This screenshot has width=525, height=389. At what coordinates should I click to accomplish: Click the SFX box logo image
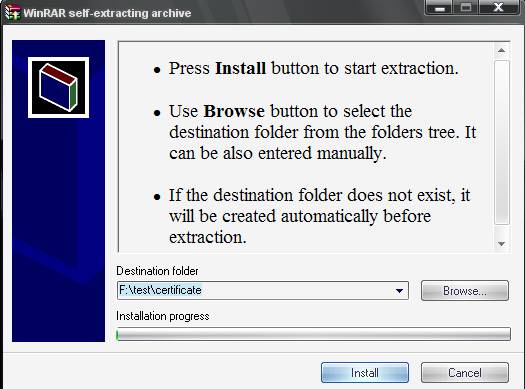(x=59, y=87)
